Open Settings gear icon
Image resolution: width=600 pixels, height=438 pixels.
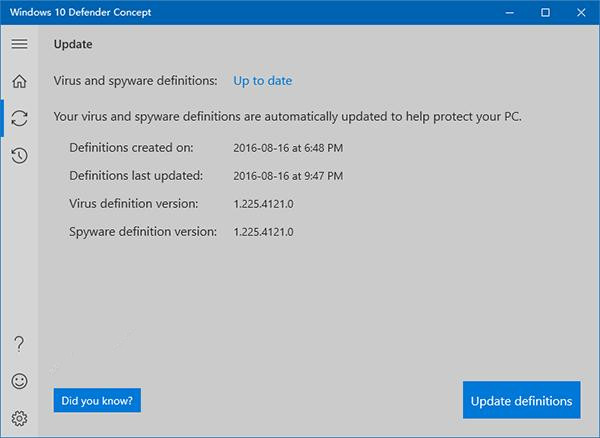click(x=19, y=418)
